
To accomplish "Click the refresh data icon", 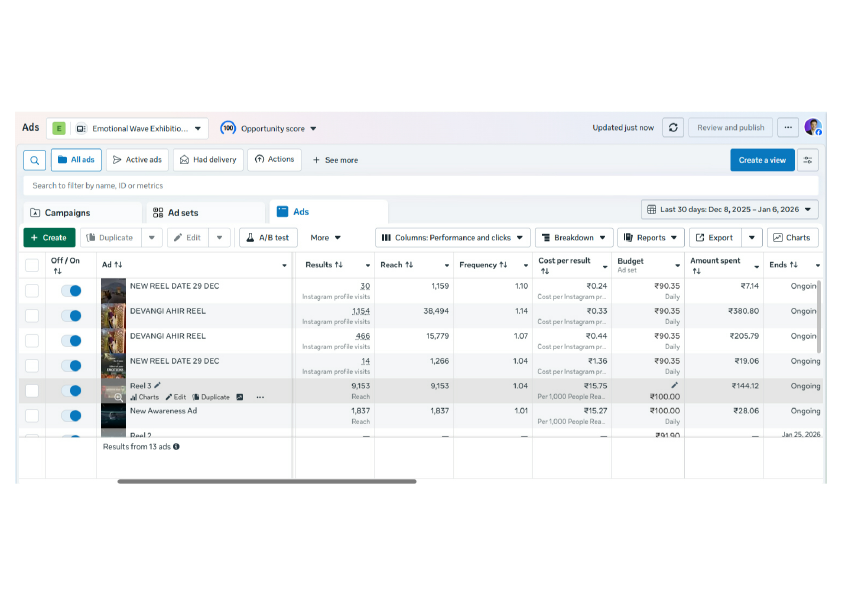I will point(673,128).
